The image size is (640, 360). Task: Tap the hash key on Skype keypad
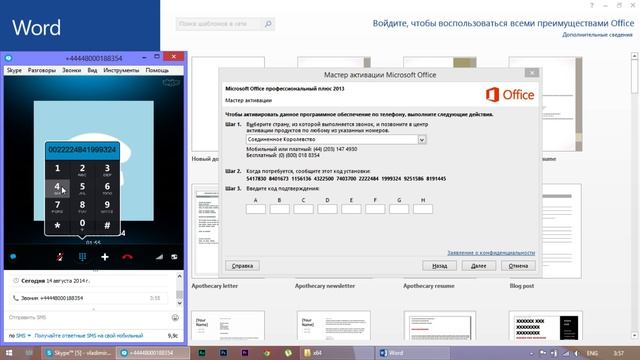pos(107,225)
